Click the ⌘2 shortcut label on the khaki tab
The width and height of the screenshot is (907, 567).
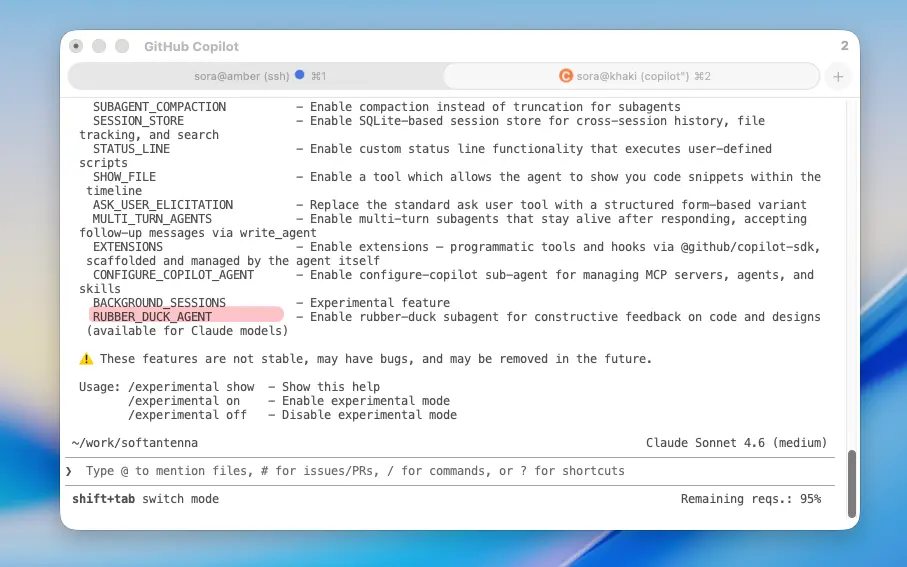point(702,76)
